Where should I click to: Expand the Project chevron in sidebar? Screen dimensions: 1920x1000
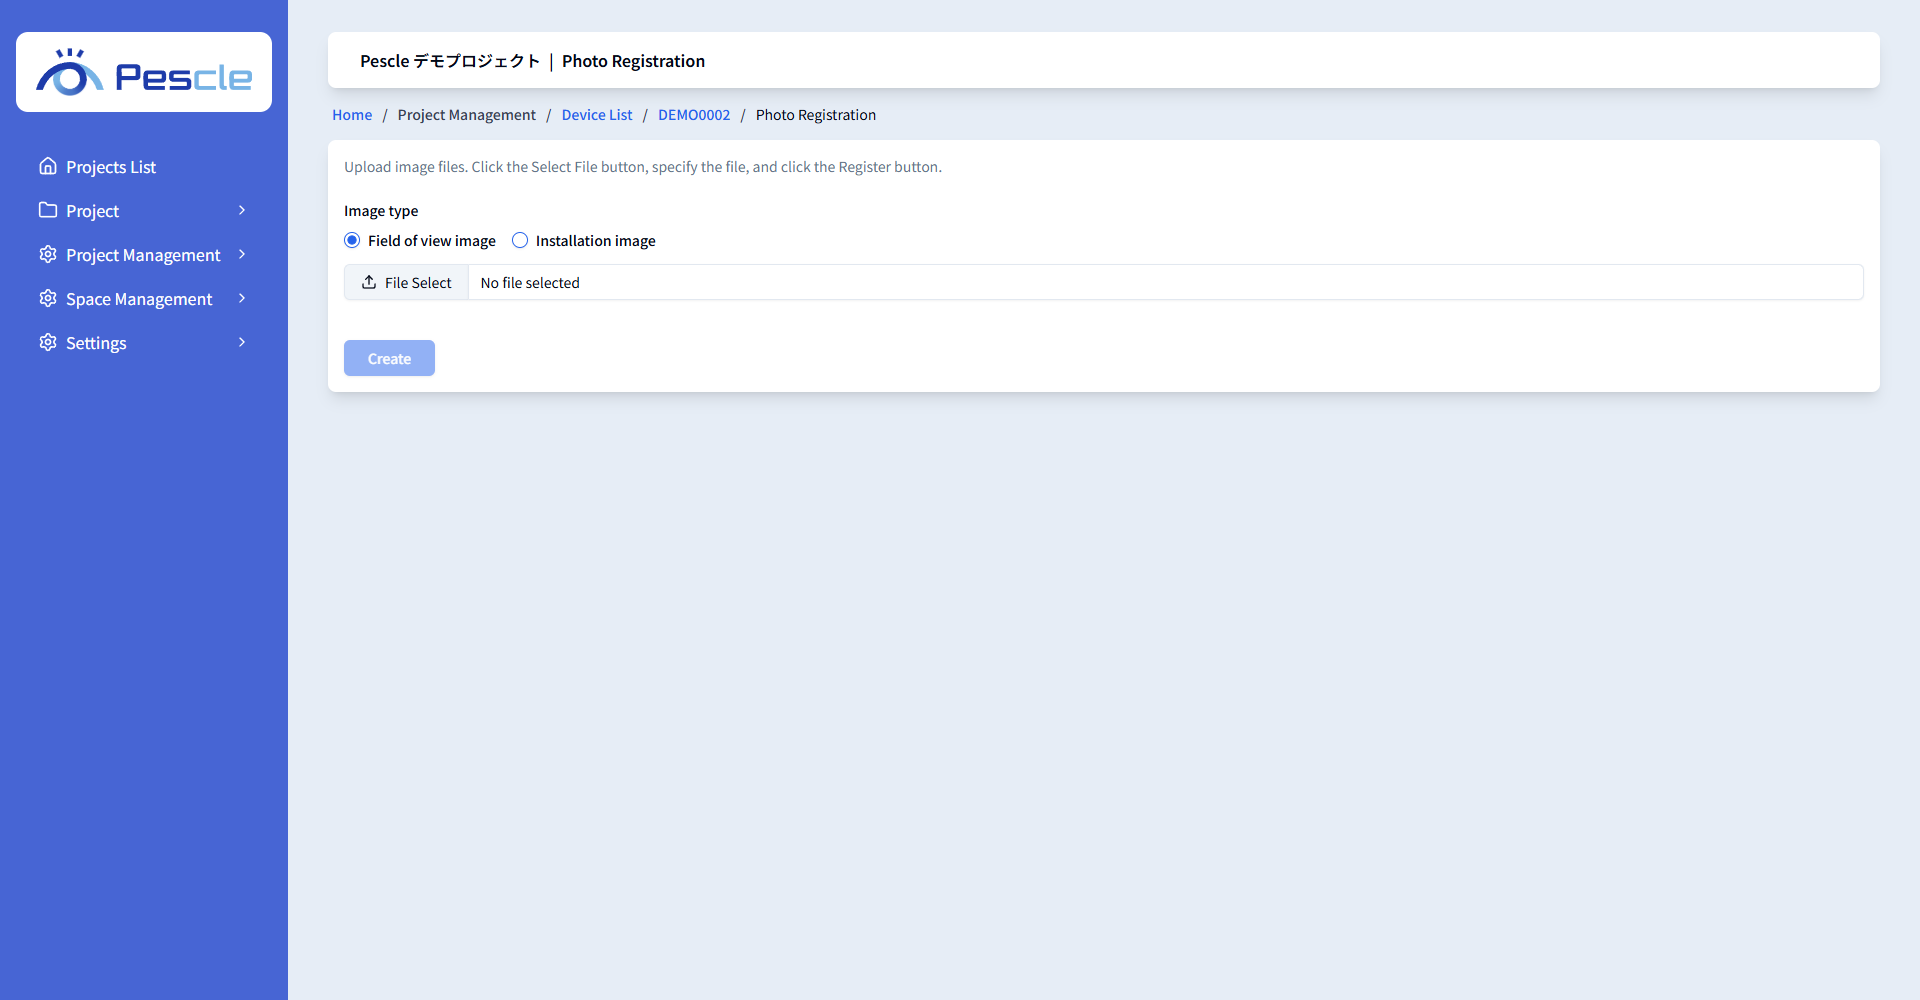click(x=242, y=210)
